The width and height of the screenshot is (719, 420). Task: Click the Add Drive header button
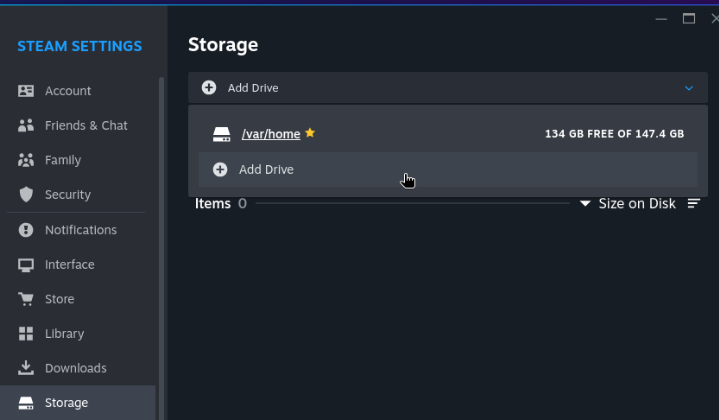[252, 88]
